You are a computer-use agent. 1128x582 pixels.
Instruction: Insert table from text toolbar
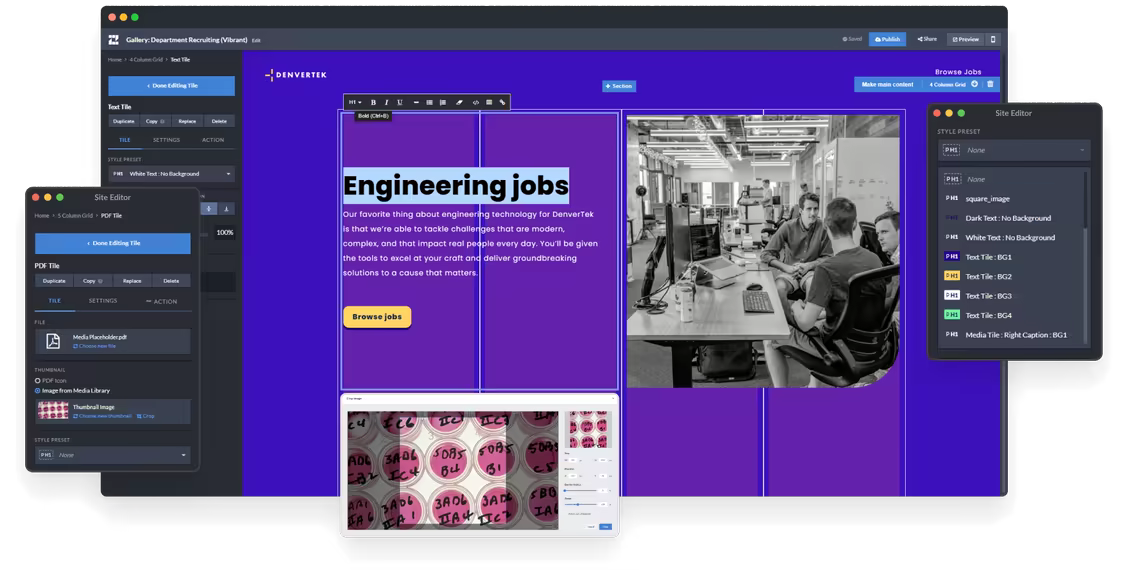(489, 102)
